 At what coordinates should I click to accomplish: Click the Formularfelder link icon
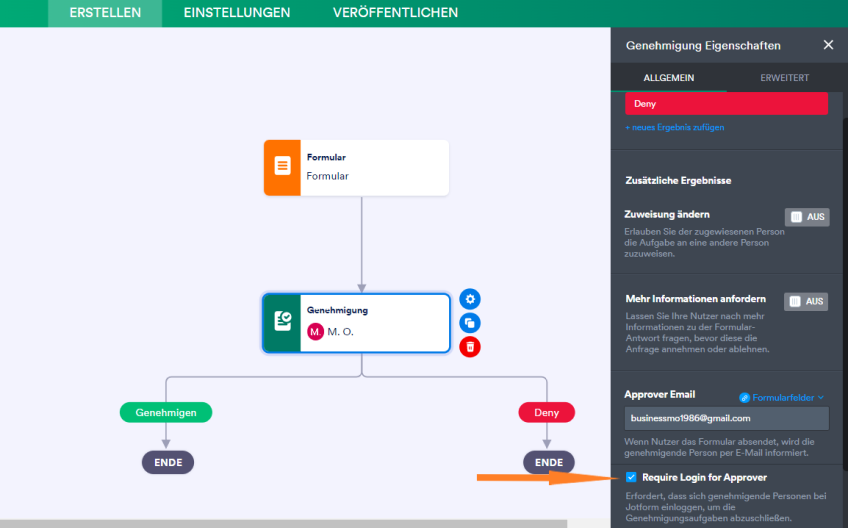[x=744, y=398]
